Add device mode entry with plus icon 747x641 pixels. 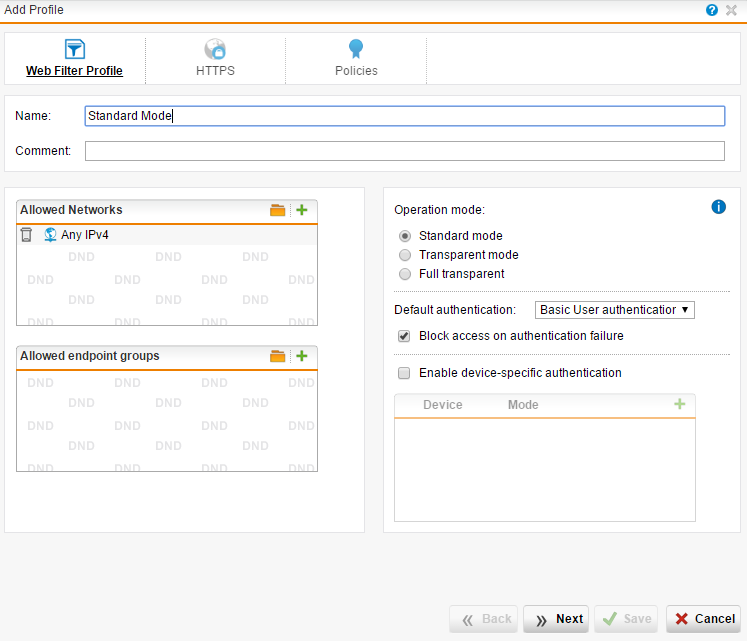680,404
